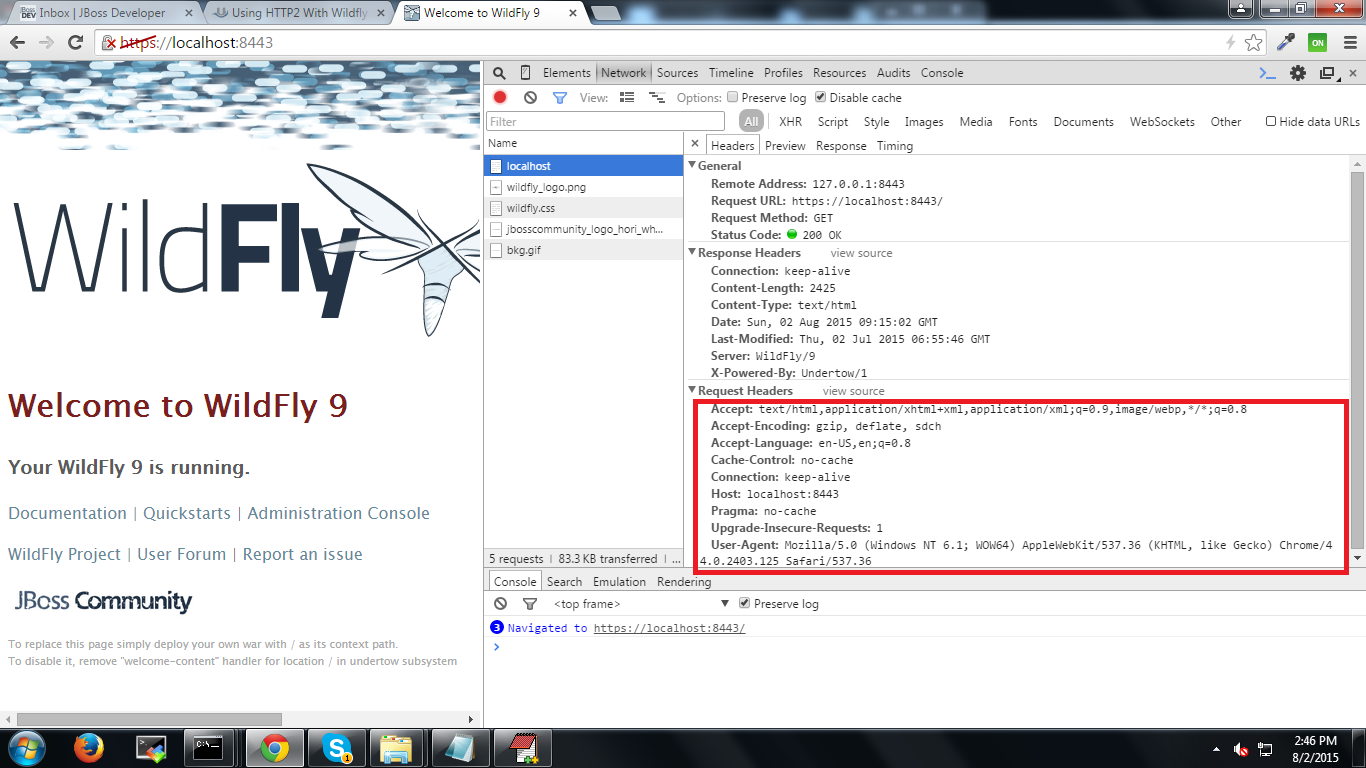Select the All filter button

[752, 121]
